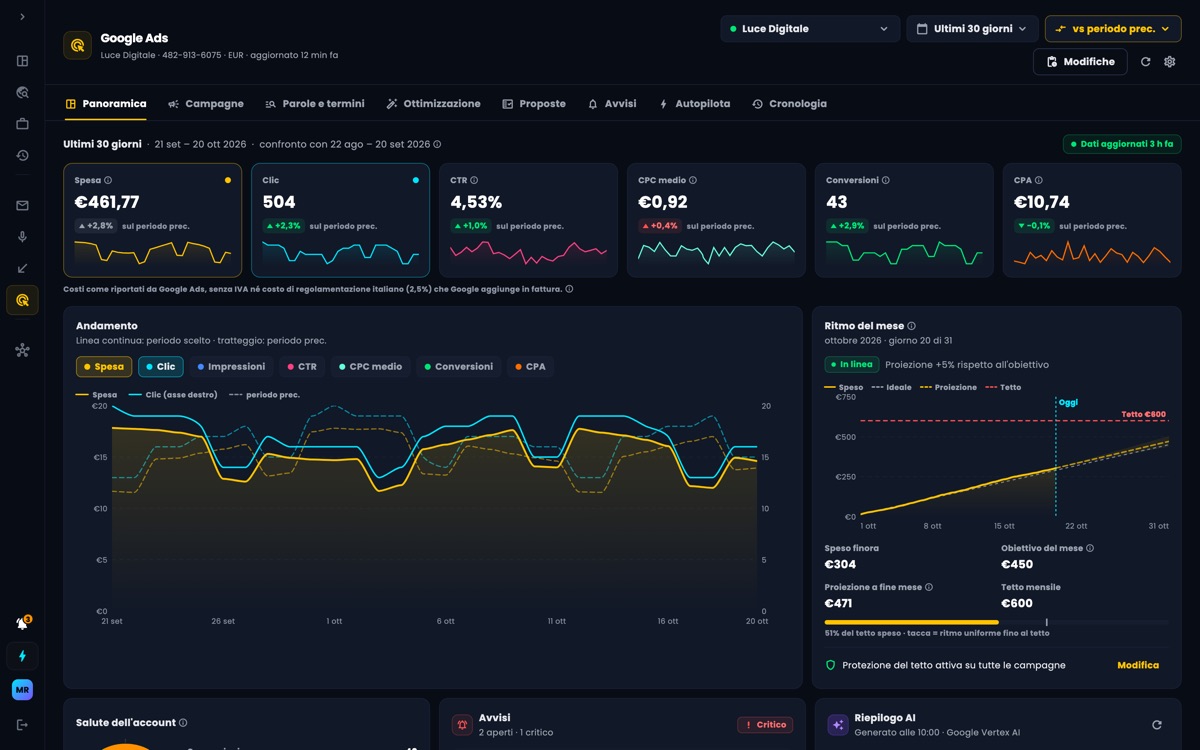This screenshot has height=750, width=1200.
Task: Open the network nodes icon in sidebar
Action: (22, 350)
